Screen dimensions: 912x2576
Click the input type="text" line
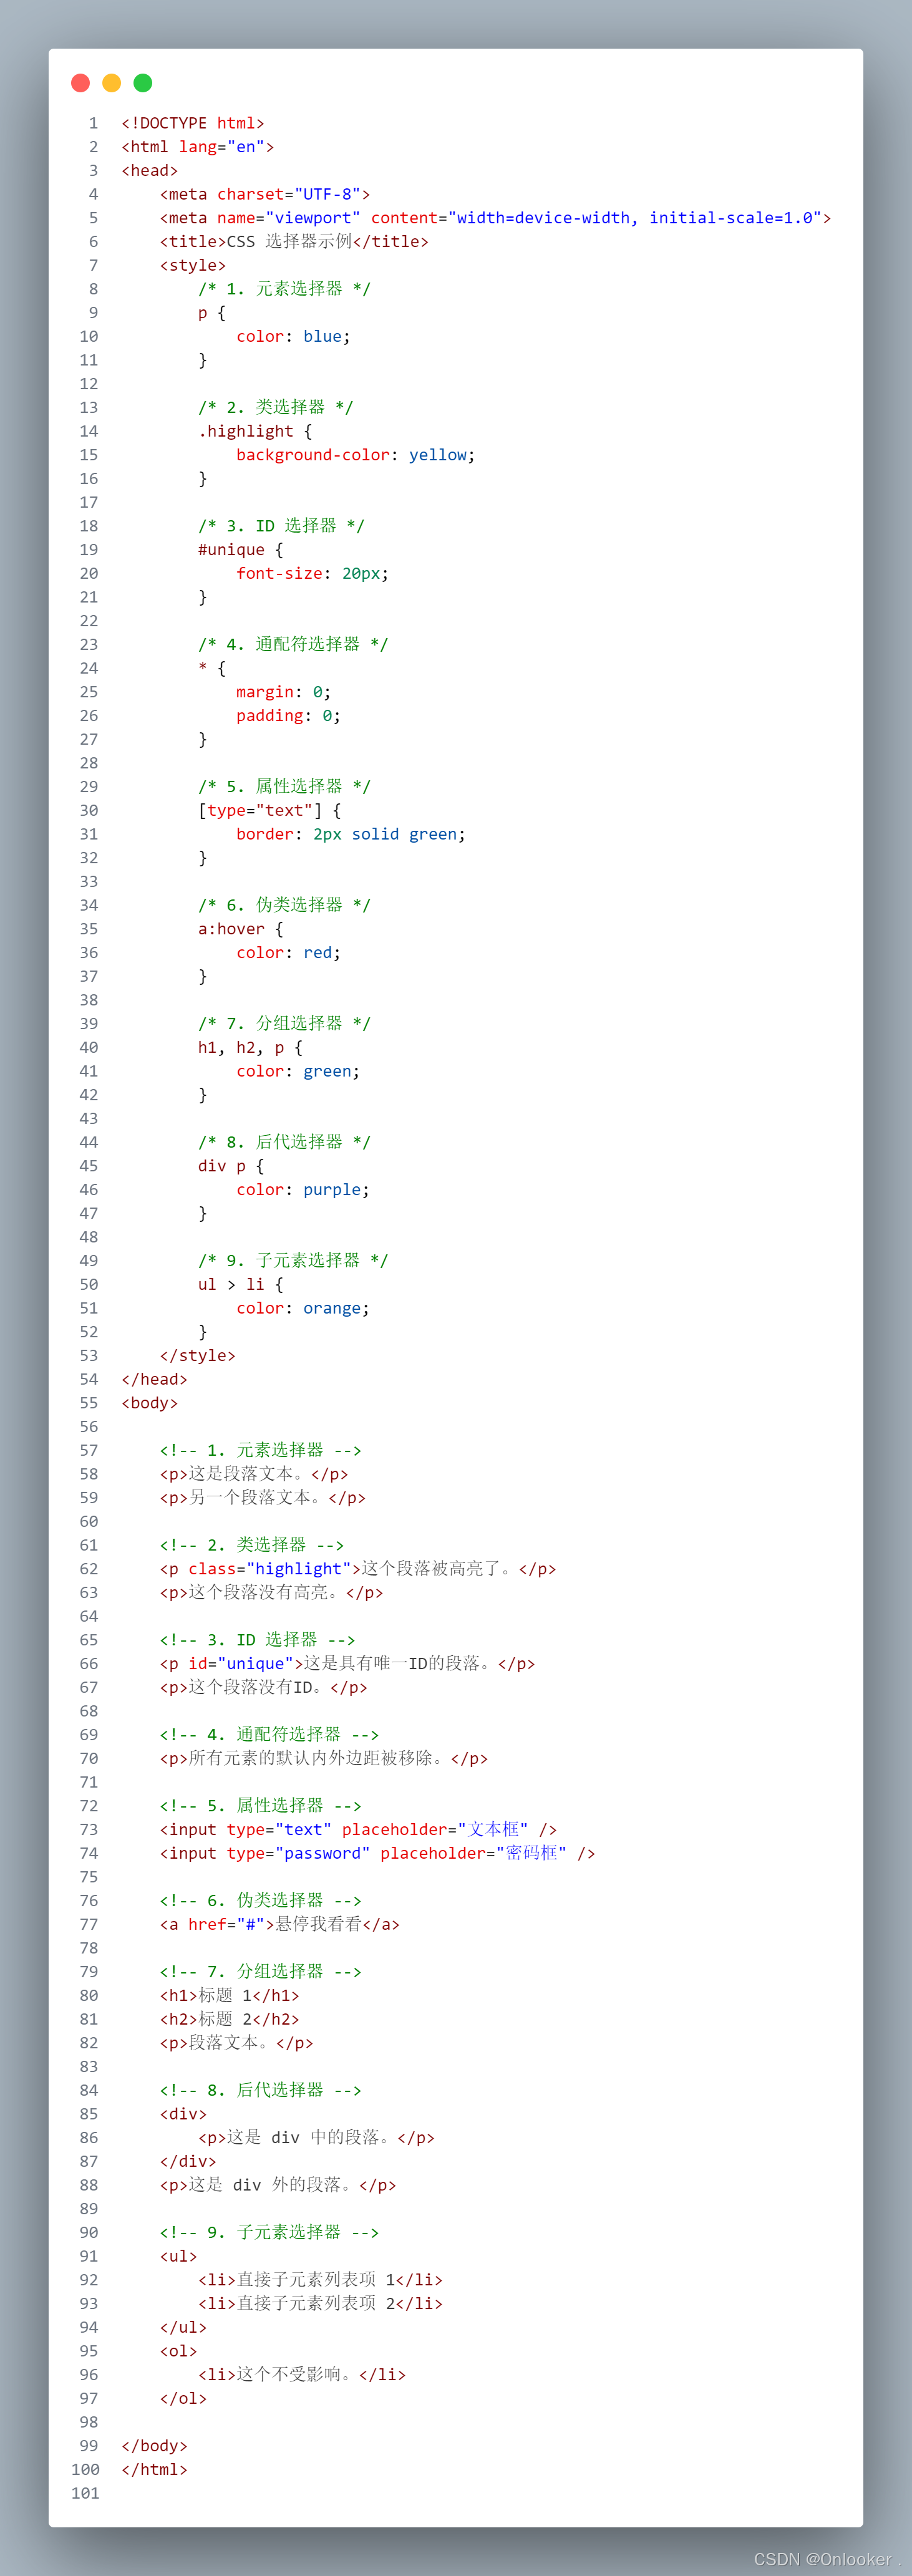click(358, 1830)
